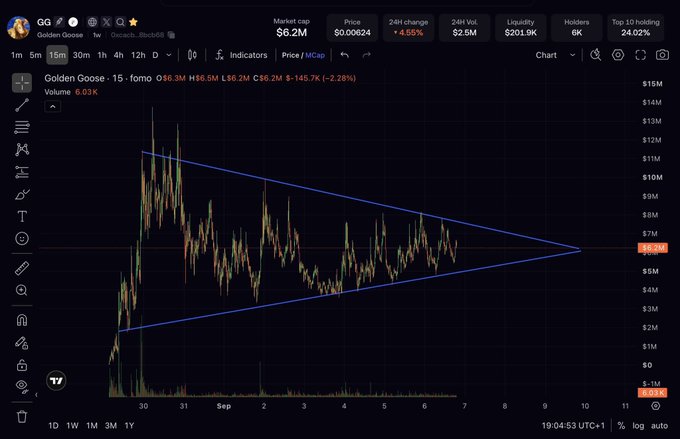Image resolution: width=680 pixels, height=439 pixels.
Task: Take a chart snapshot with camera
Action: 662,55
